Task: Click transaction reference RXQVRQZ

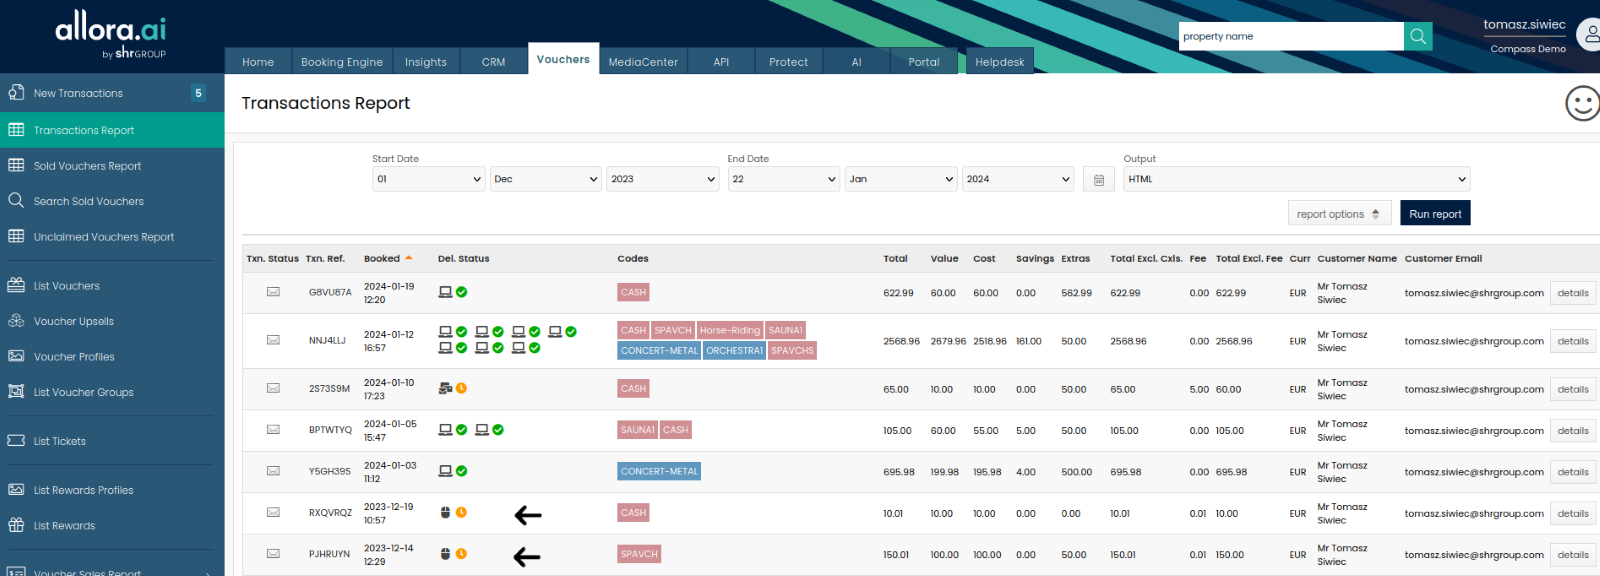Action: [x=330, y=513]
